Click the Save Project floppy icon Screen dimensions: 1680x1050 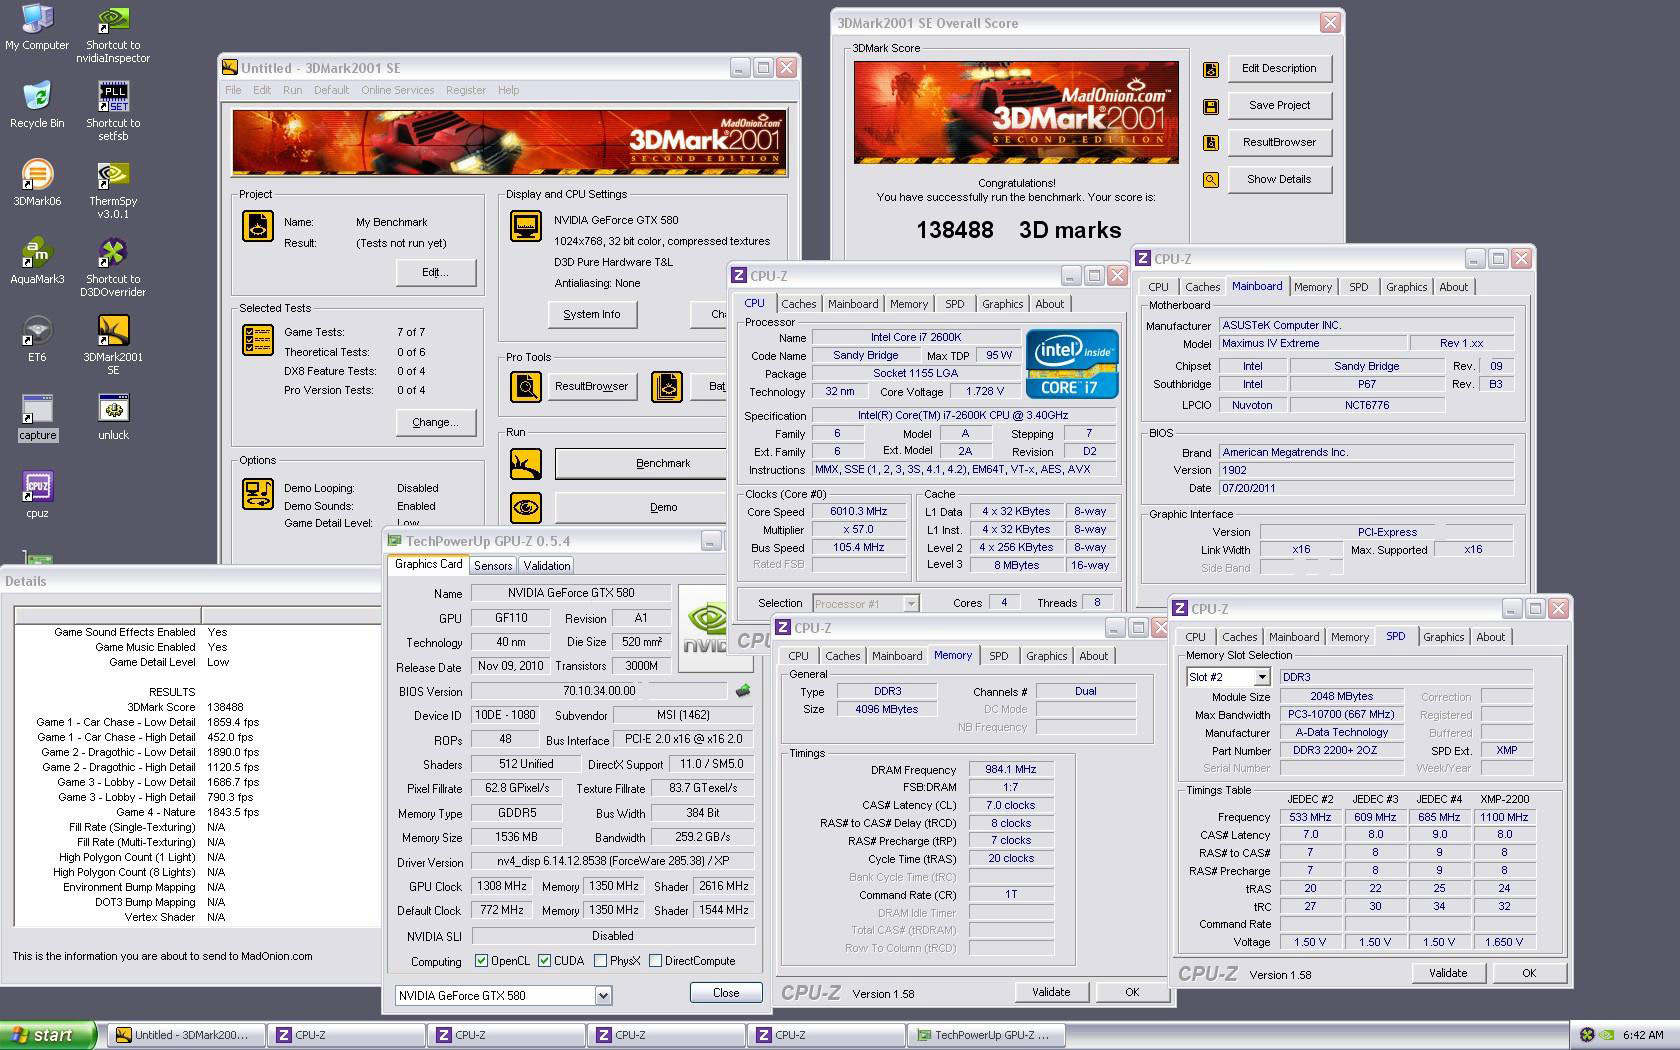pyautogui.click(x=1211, y=106)
